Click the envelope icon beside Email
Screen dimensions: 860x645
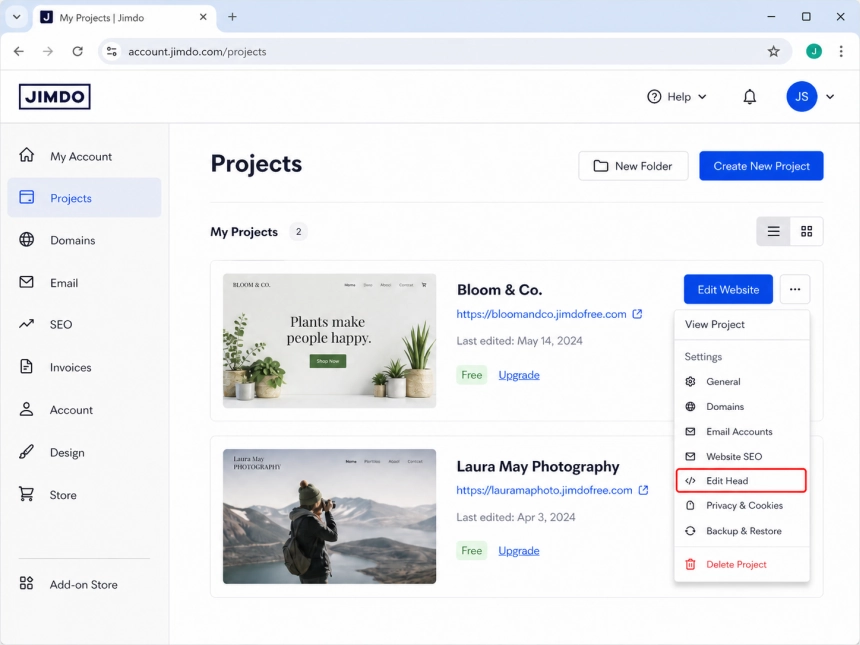pyautogui.click(x=26, y=282)
